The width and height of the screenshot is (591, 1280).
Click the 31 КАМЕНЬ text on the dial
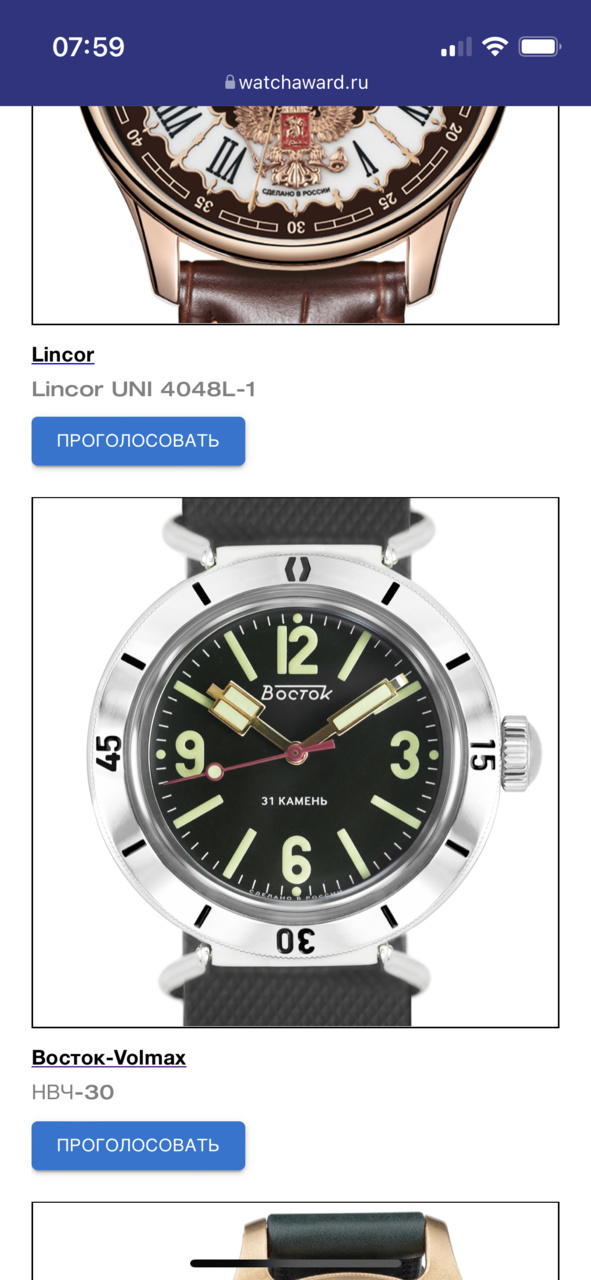[x=294, y=801]
